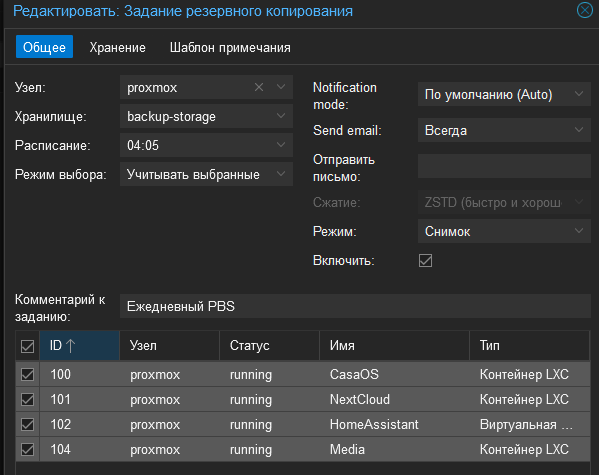Uncheck the row 101 NextCloud checkbox

tap(27, 400)
